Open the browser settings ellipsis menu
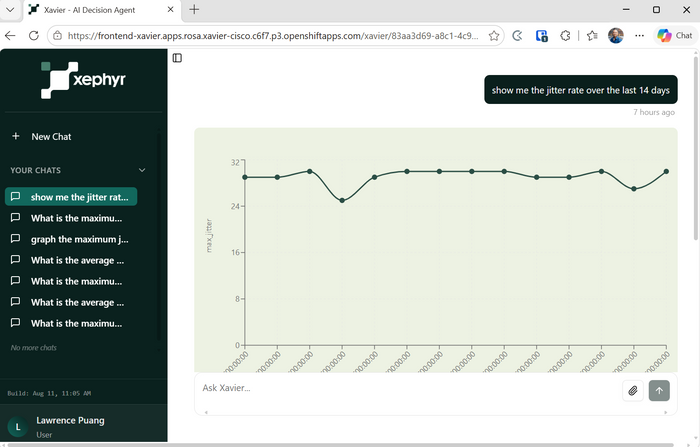Image resolution: width=700 pixels, height=447 pixels. [639, 36]
